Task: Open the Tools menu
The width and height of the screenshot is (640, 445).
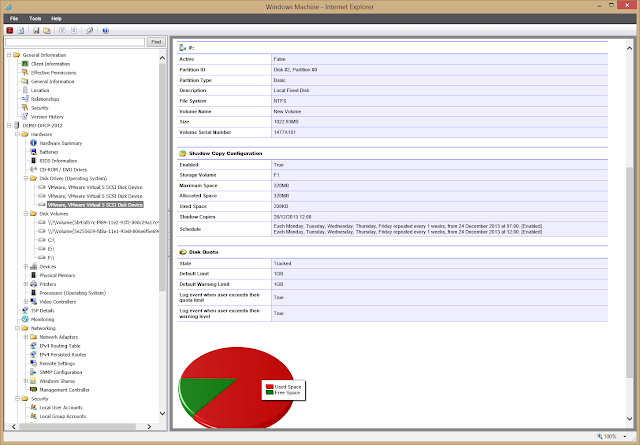Action: pyautogui.click(x=35, y=18)
